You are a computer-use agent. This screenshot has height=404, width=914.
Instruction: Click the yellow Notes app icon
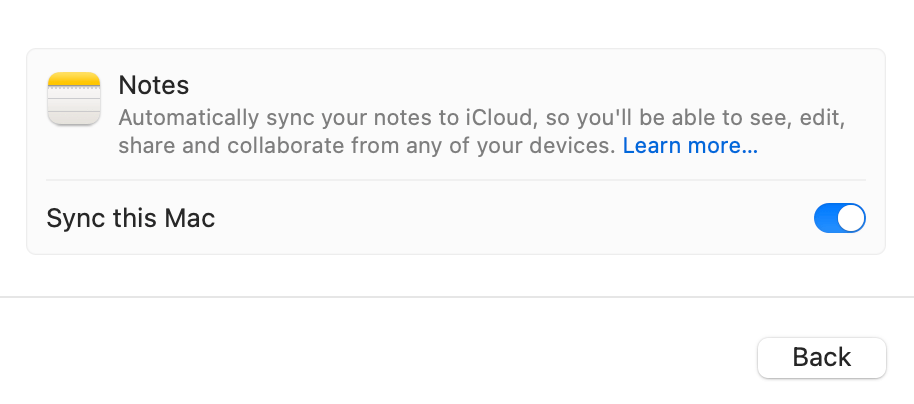pyautogui.click(x=74, y=99)
